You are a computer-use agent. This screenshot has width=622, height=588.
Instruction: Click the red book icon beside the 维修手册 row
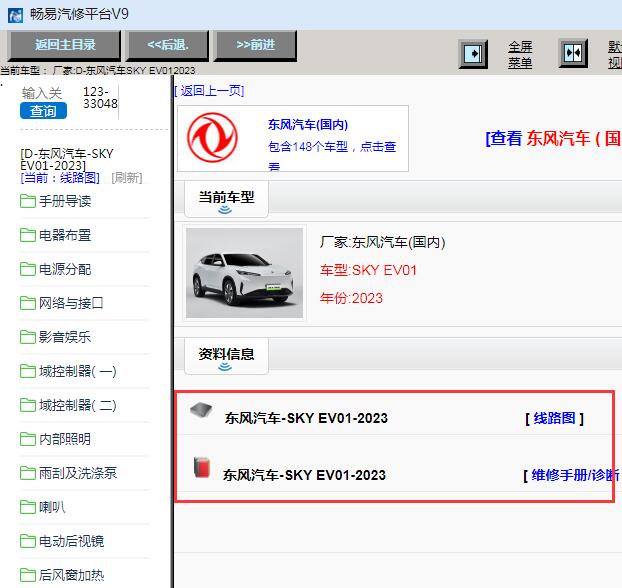(202, 468)
